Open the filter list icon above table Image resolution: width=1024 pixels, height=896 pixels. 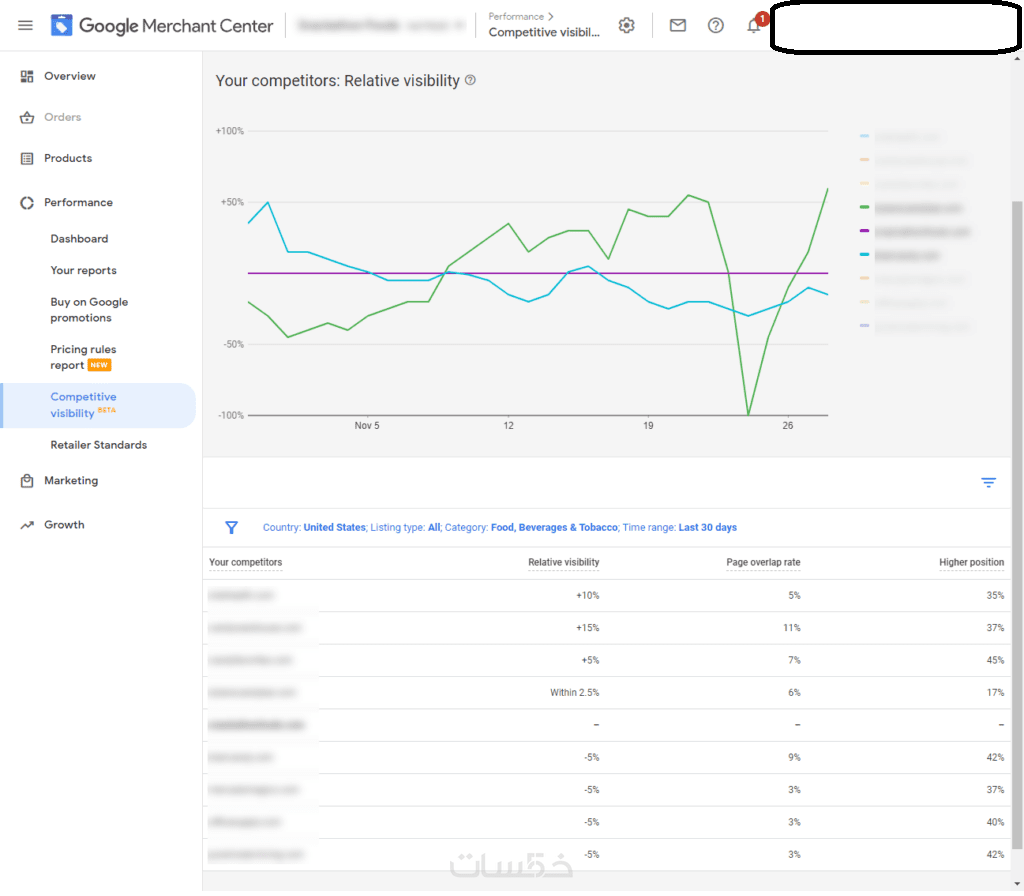988,483
